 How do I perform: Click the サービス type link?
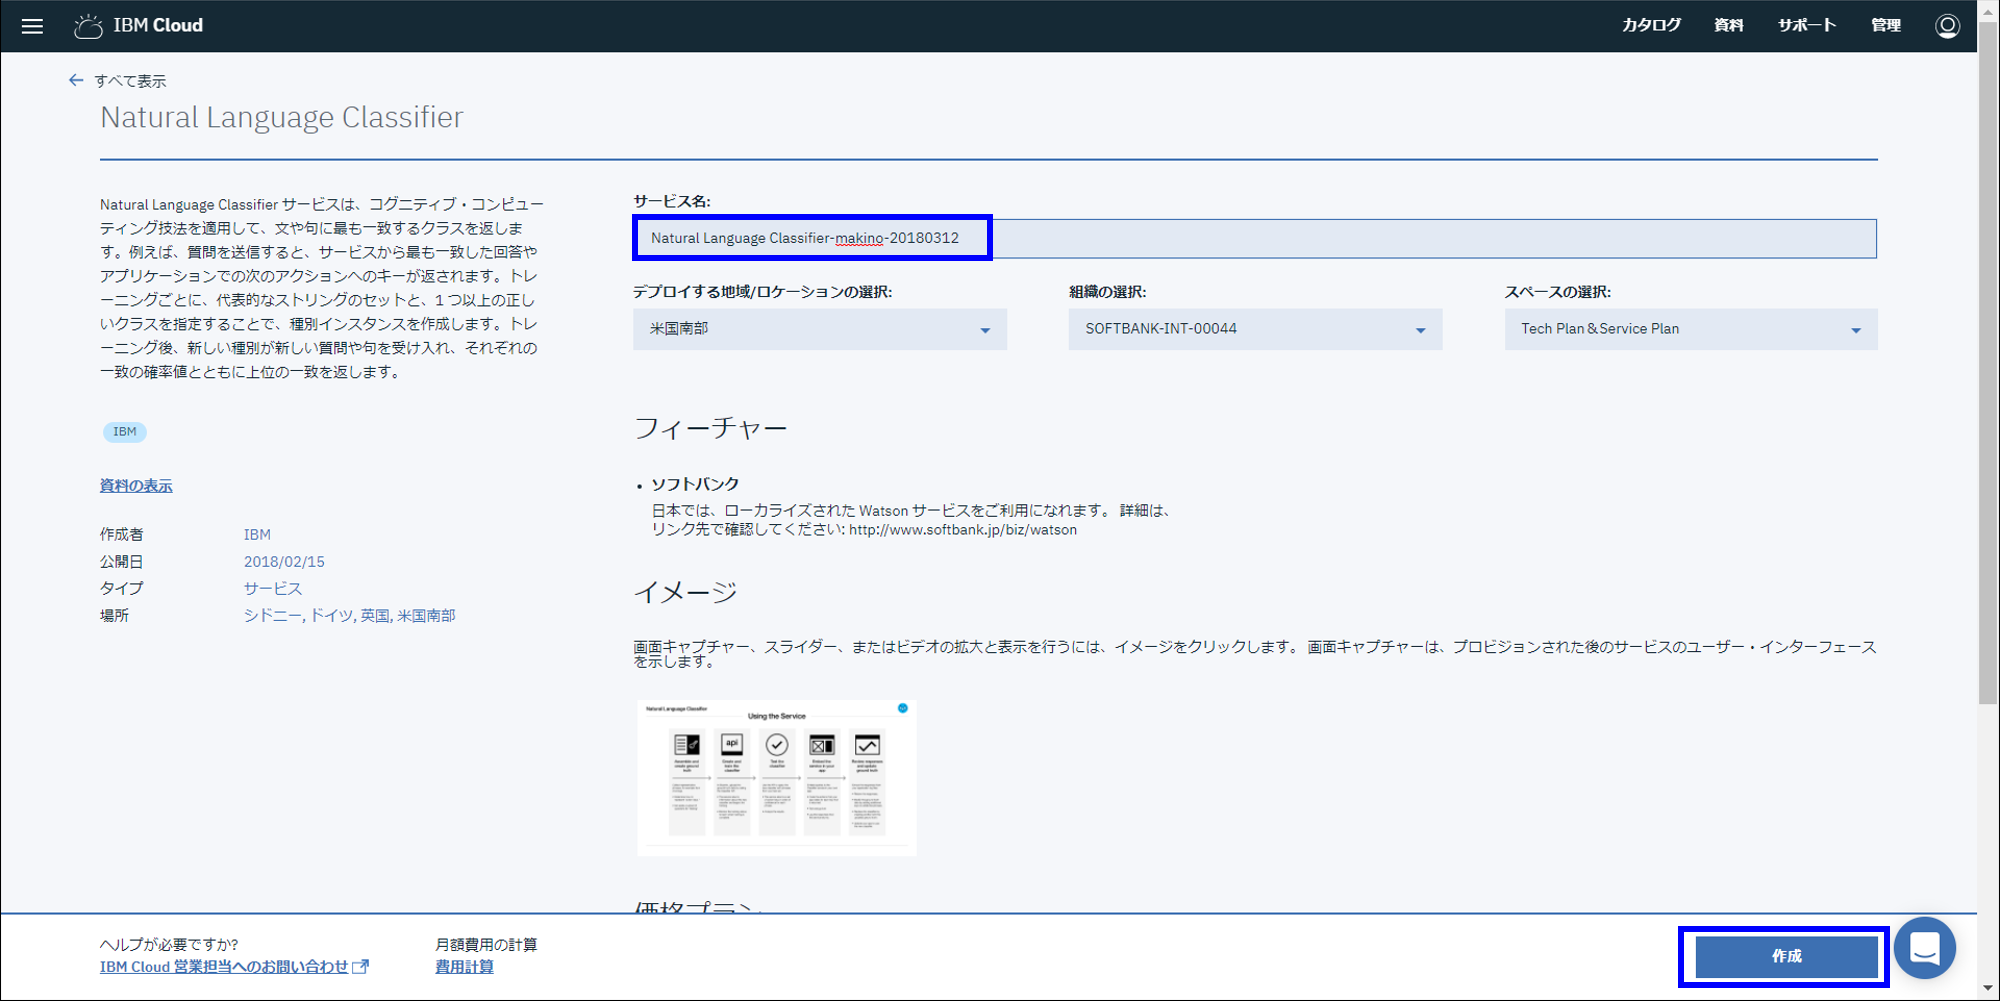273,588
